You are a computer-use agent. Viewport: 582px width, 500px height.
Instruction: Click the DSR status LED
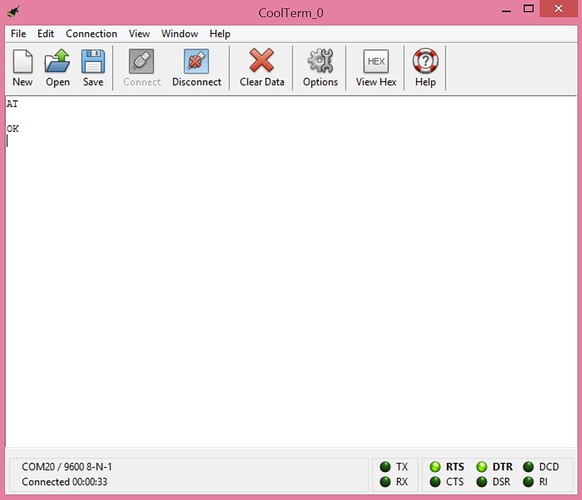click(x=481, y=482)
